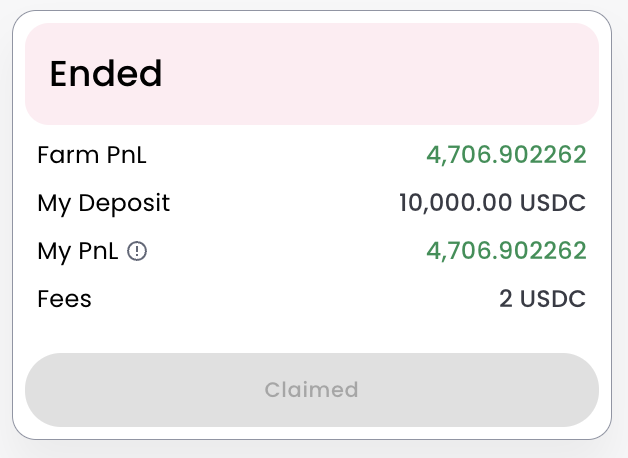This screenshot has width=628, height=458.
Task: Click the number 2 in the Fees row
Action: (506, 299)
